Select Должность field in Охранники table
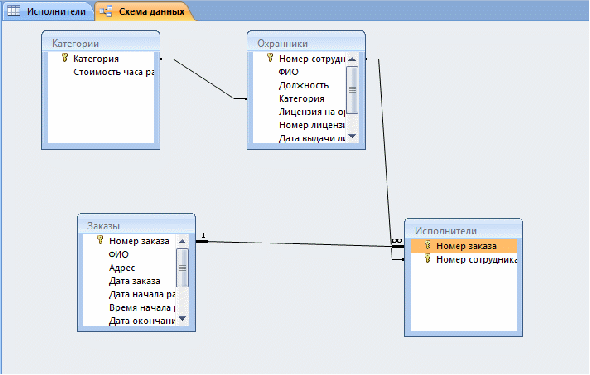This screenshot has width=590, height=375. [304, 85]
